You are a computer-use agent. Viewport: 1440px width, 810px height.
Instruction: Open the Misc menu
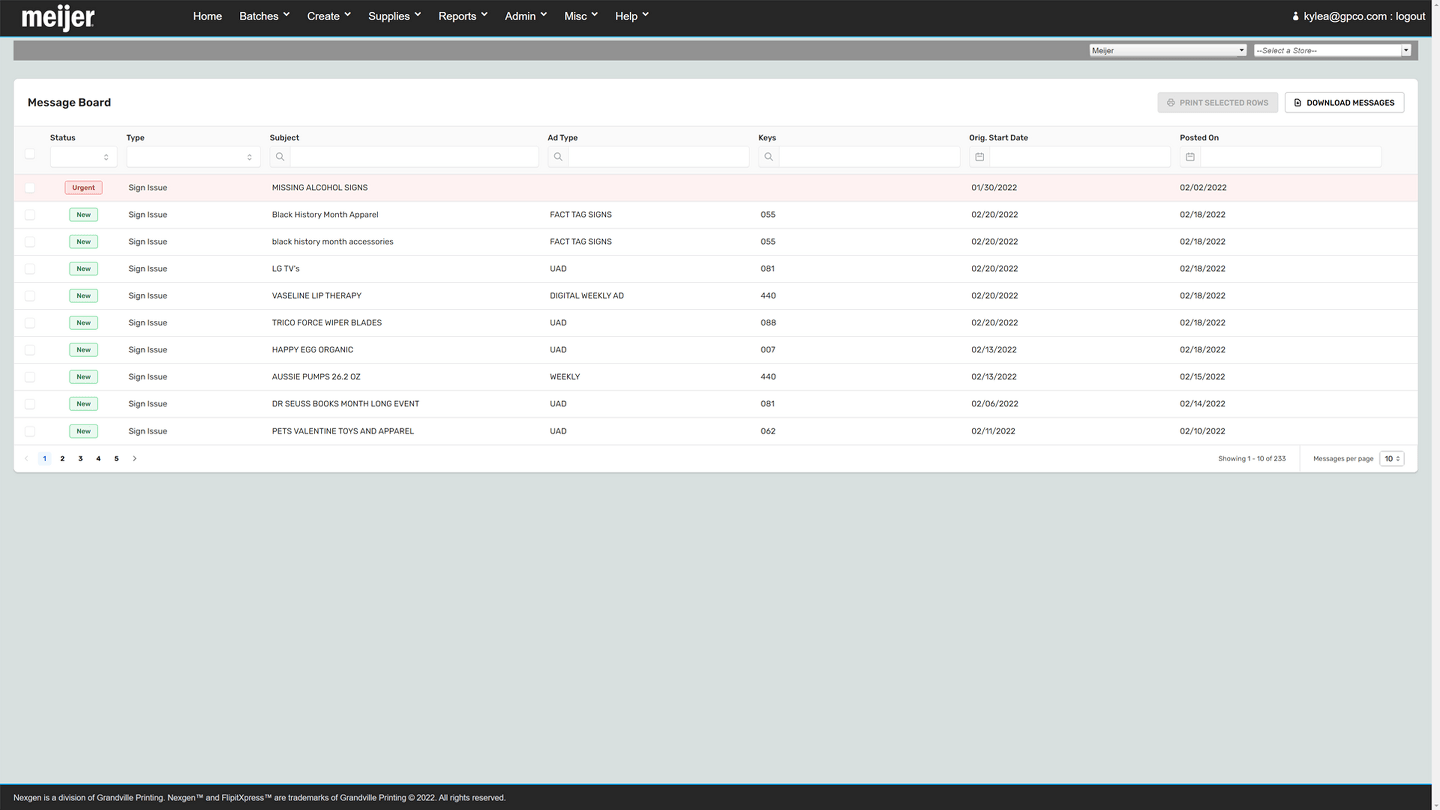click(581, 16)
